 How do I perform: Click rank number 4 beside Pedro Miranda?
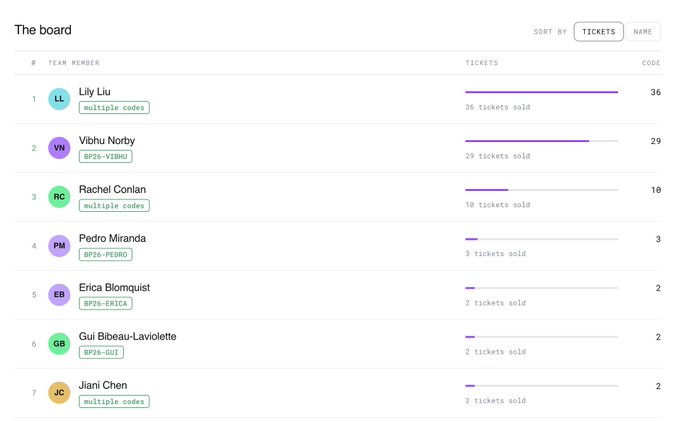click(x=34, y=246)
